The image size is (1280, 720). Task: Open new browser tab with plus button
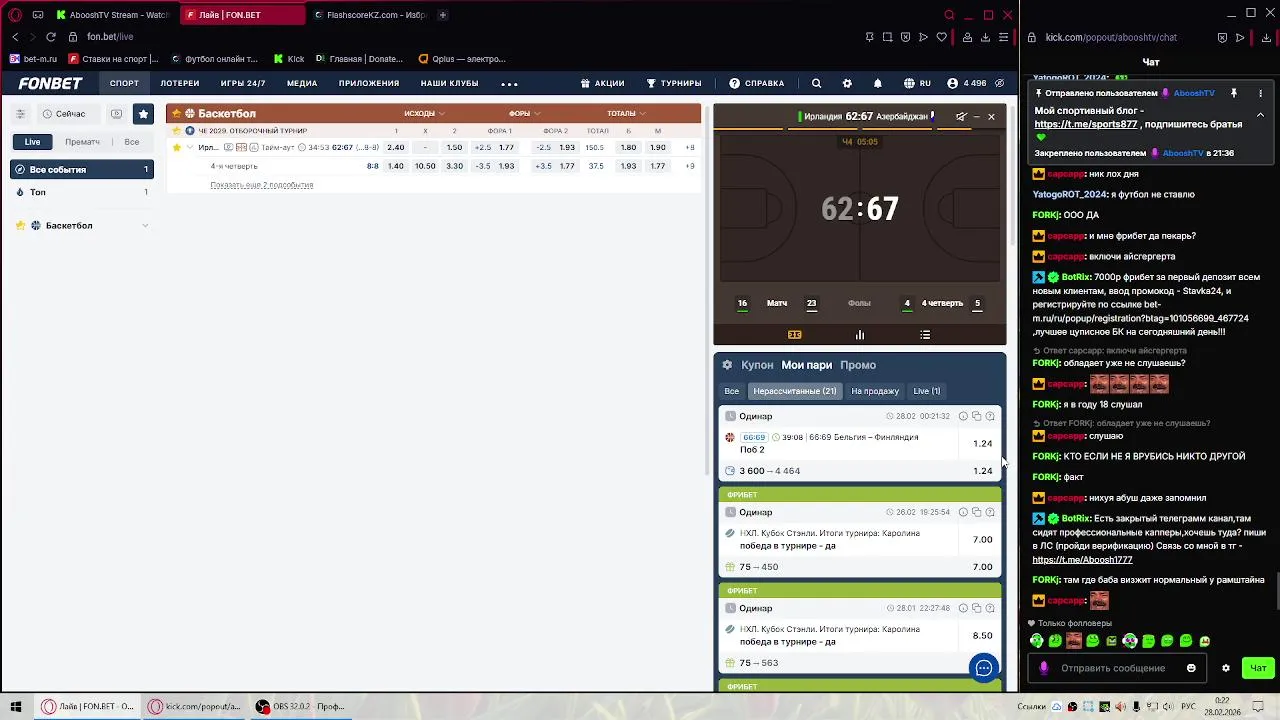pyautogui.click(x=443, y=15)
